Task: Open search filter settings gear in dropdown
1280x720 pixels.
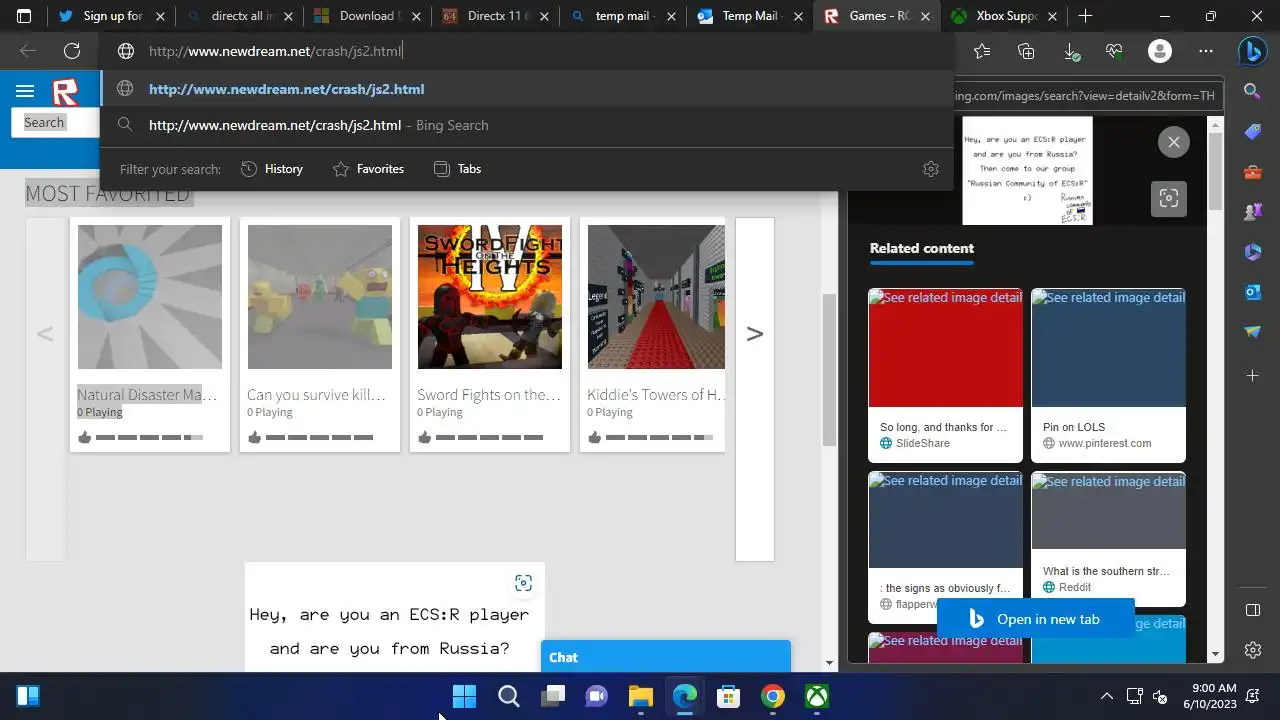Action: pos(931,169)
